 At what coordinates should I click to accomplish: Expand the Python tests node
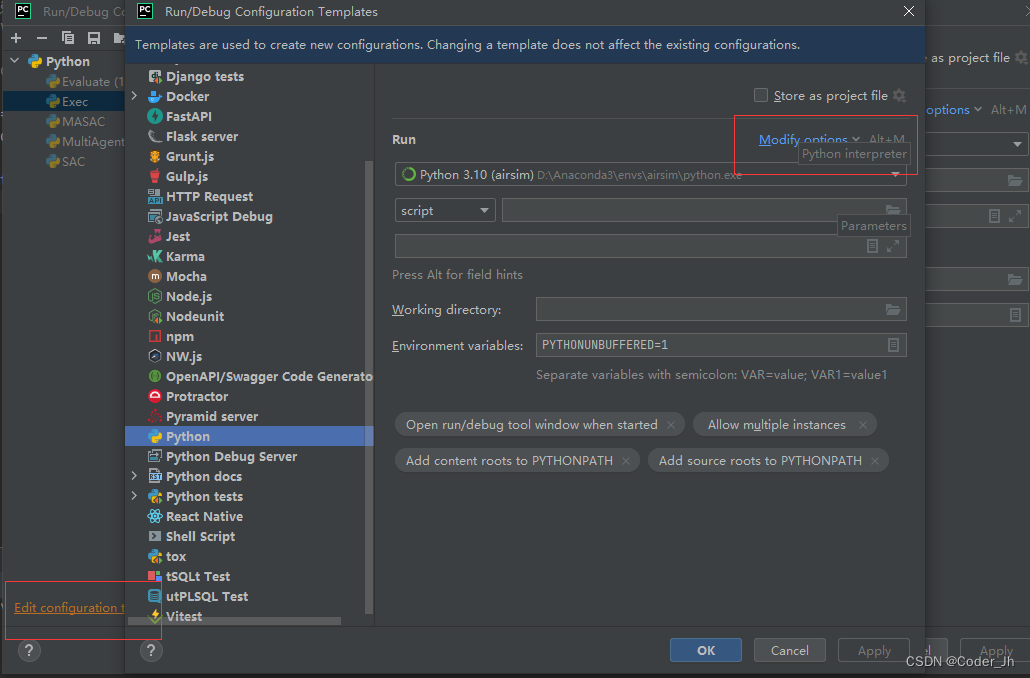pyautogui.click(x=135, y=496)
